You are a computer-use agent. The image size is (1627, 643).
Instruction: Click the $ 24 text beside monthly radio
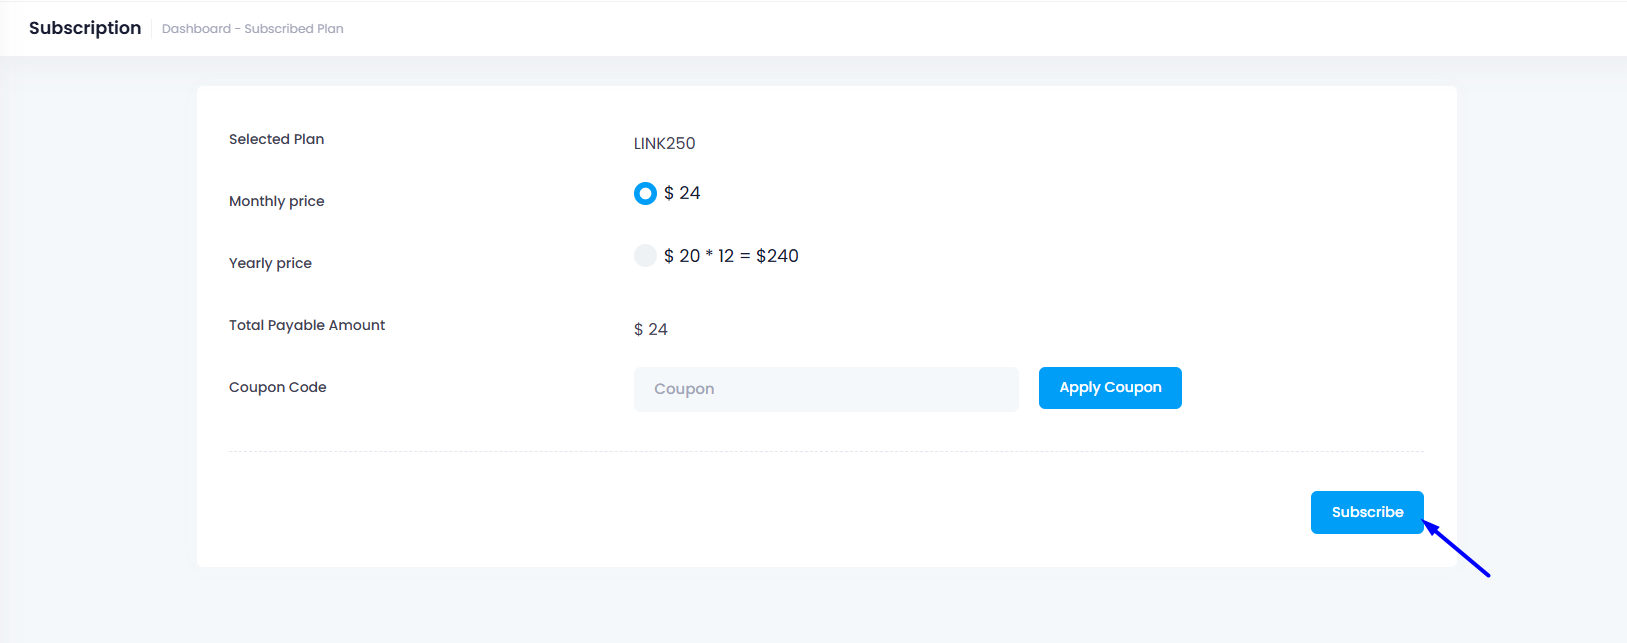[x=682, y=193]
